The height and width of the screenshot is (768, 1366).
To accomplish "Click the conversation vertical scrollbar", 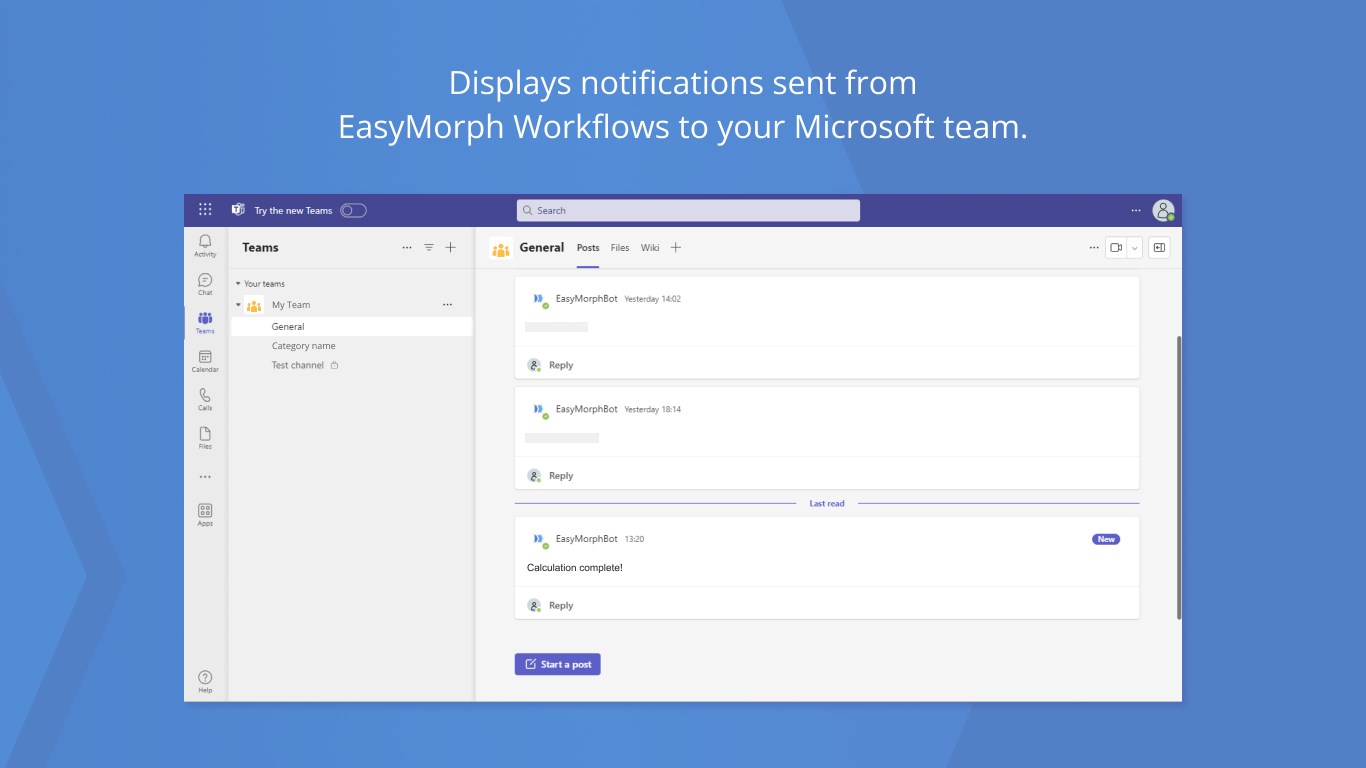I will 1179,477.
